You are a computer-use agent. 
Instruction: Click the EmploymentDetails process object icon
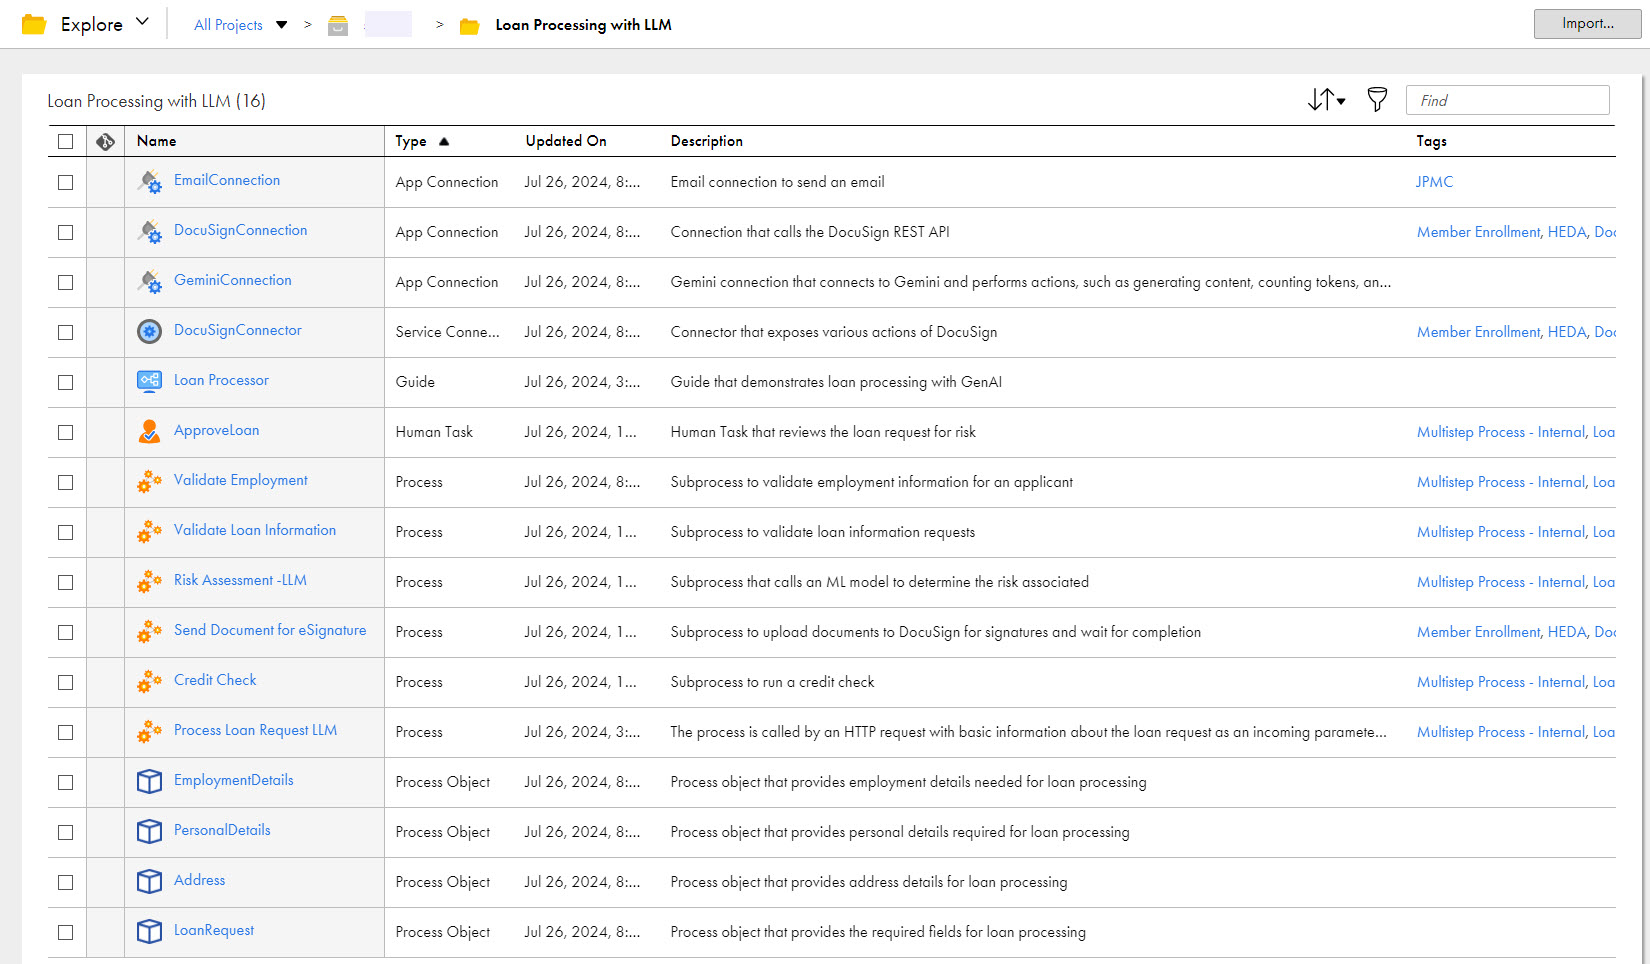pyautogui.click(x=149, y=781)
